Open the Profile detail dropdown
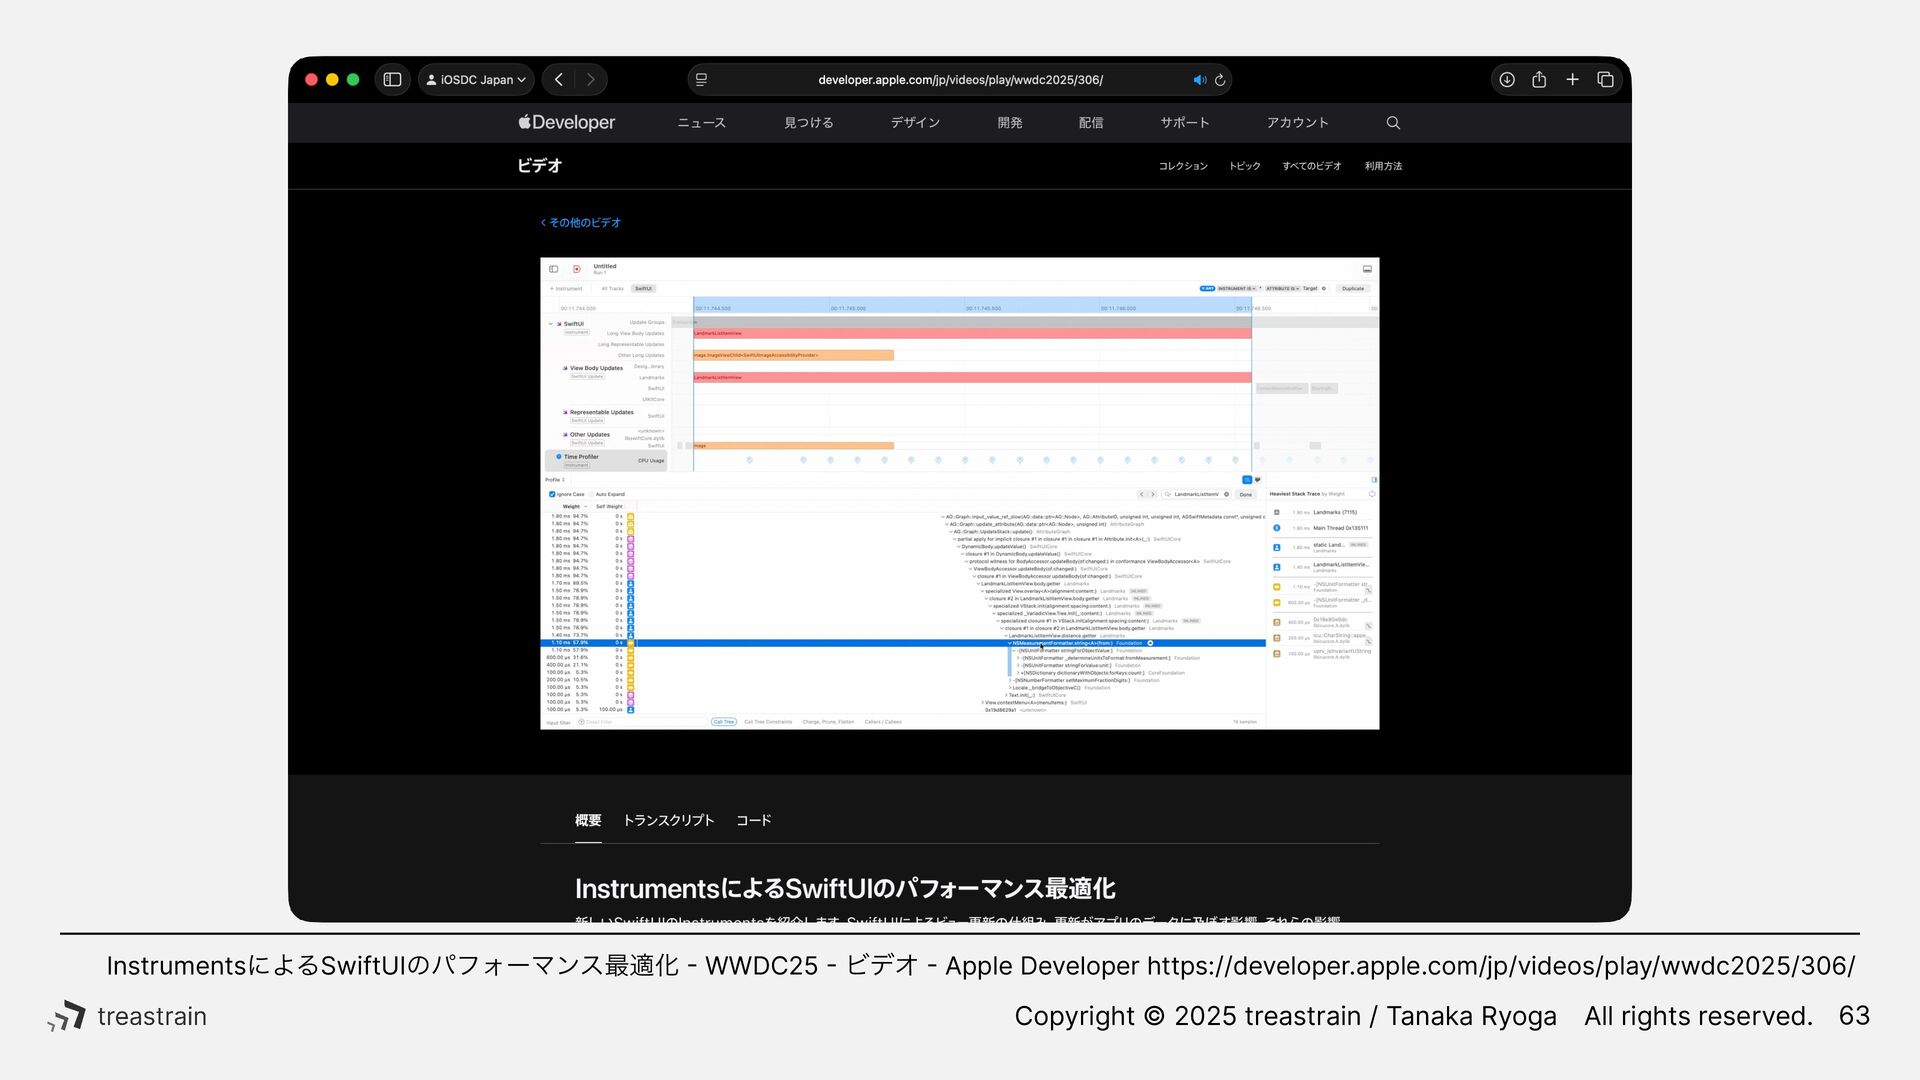Screen dimensions: 1920x1080 555,480
